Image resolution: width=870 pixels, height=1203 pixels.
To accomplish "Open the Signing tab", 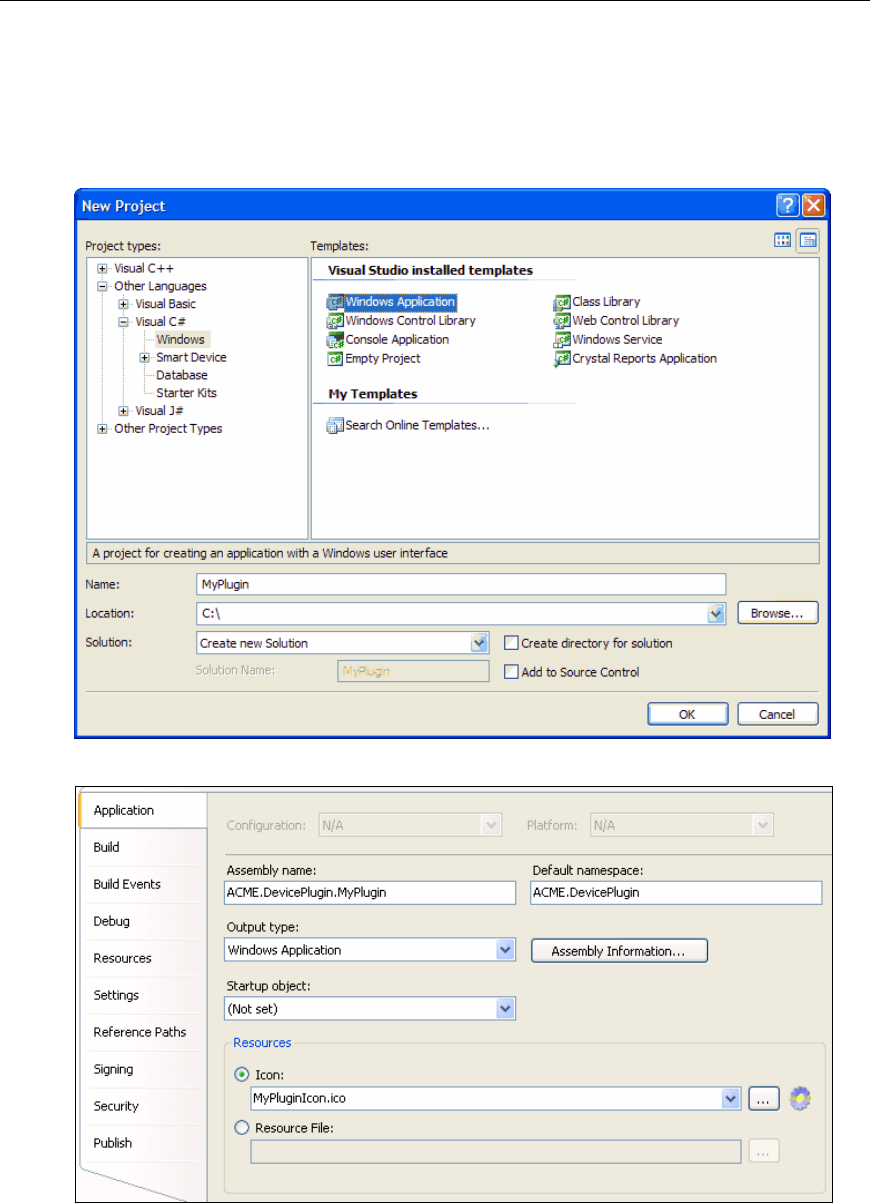I will 113,1069.
